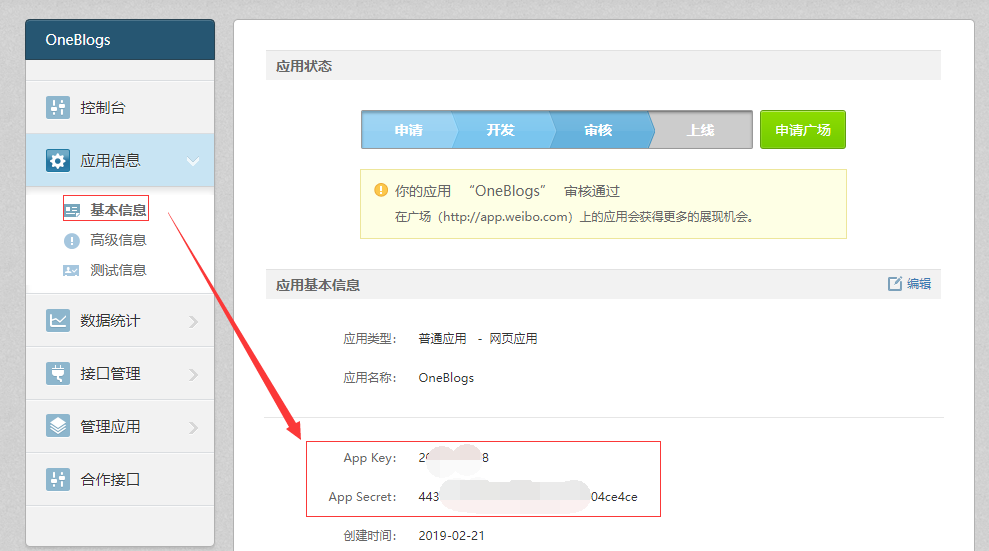Click the 高级信息 exclamation icon
The height and width of the screenshot is (551, 989).
coord(72,241)
